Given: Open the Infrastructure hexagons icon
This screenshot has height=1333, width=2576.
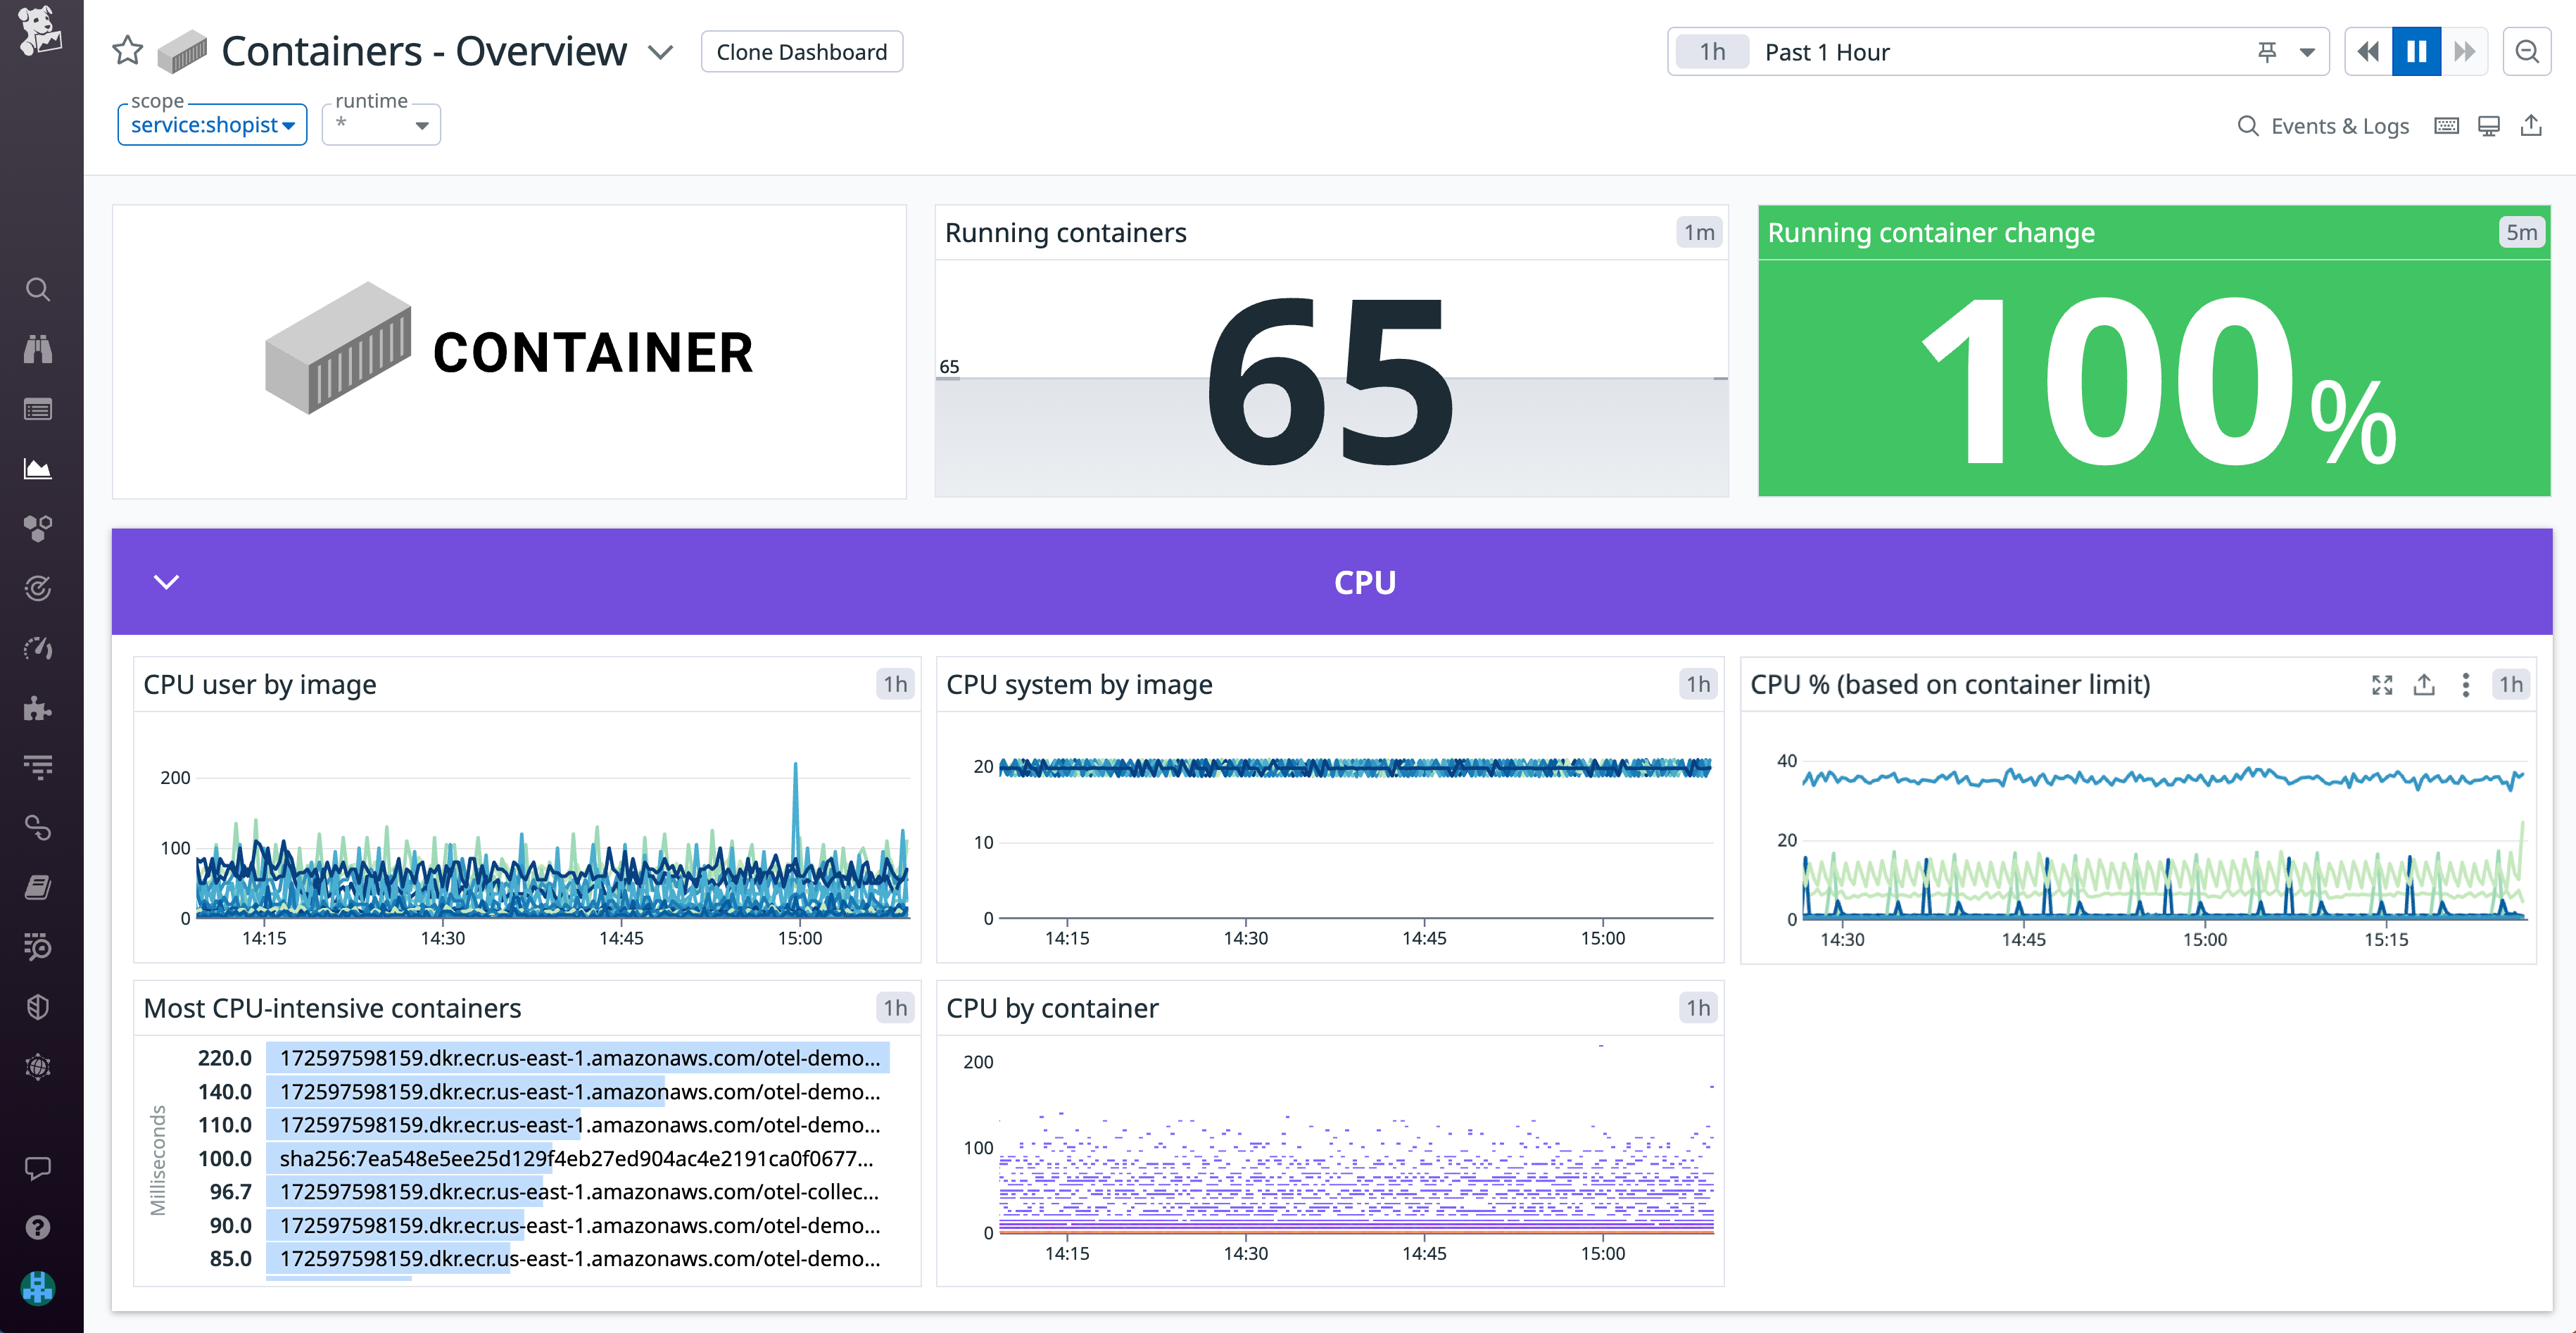Looking at the screenshot, I should (x=38, y=528).
